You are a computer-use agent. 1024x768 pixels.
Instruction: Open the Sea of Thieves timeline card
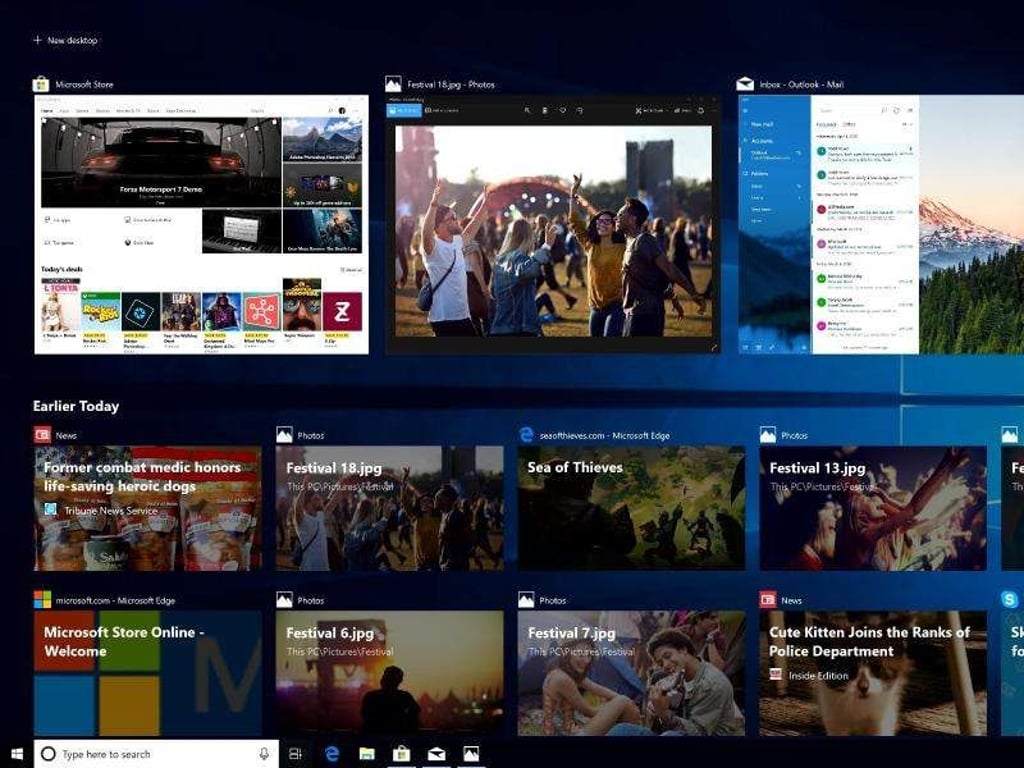click(632, 508)
